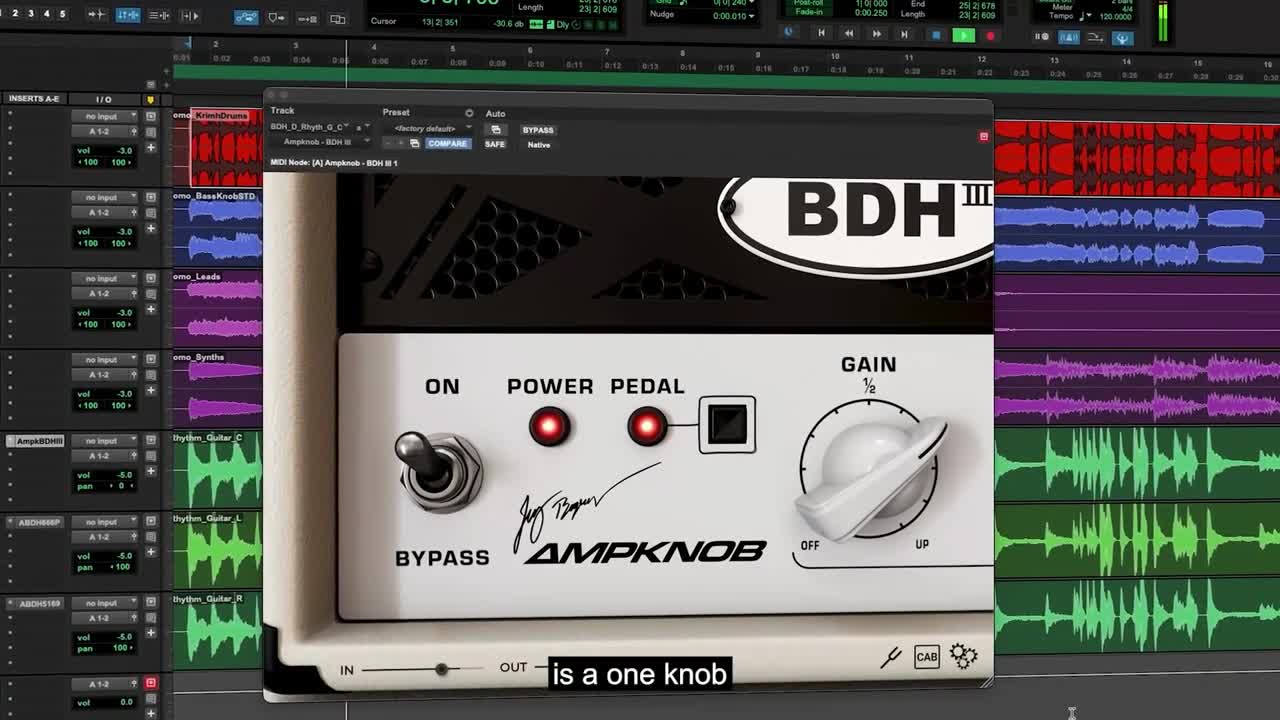
Task: Click the red target icon on the plugin window
Action: 984,136
